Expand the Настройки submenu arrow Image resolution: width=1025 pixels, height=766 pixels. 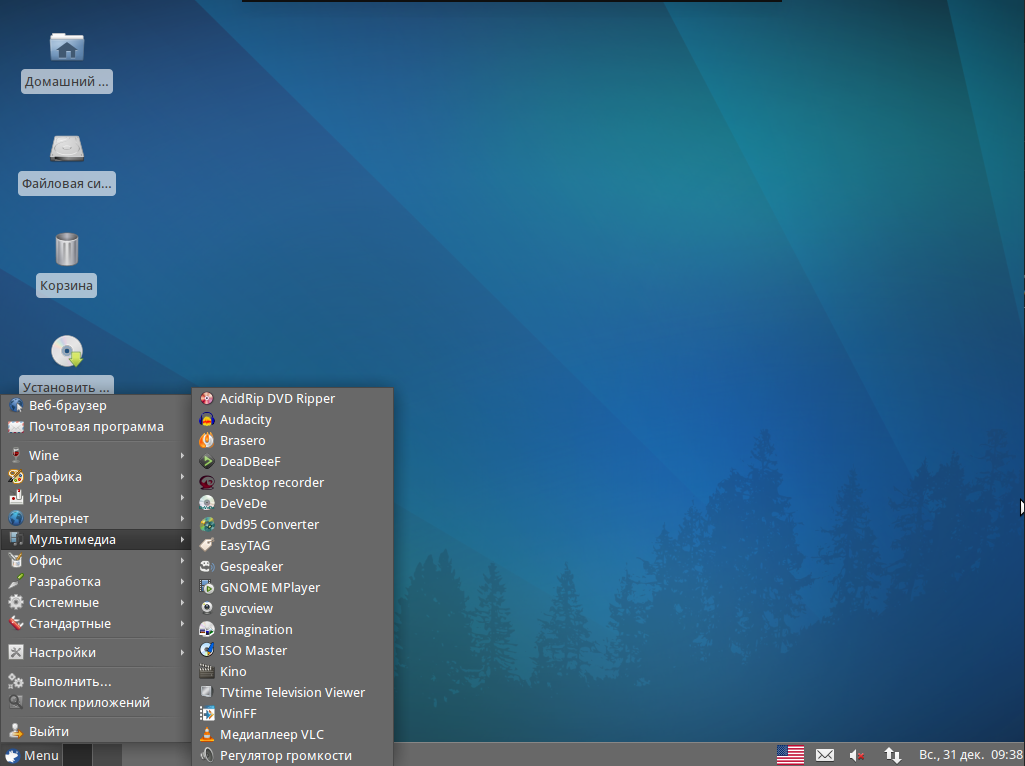pyautogui.click(x=182, y=652)
